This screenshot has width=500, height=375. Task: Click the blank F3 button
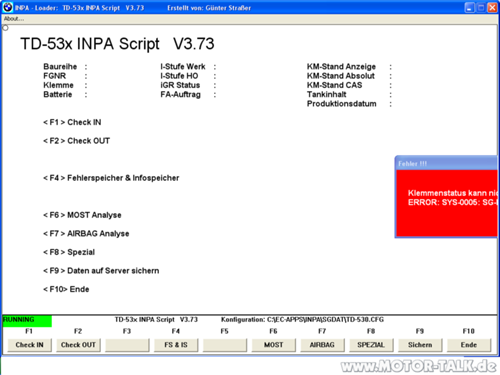click(x=127, y=345)
